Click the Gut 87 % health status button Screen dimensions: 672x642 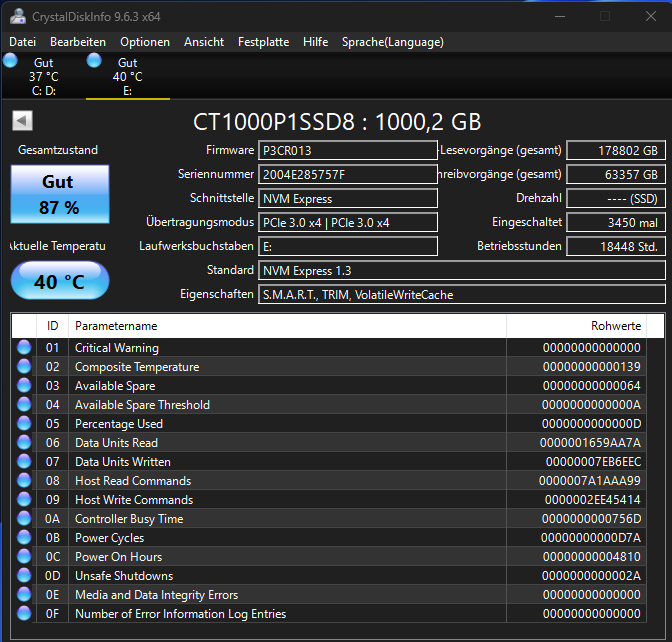point(60,194)
